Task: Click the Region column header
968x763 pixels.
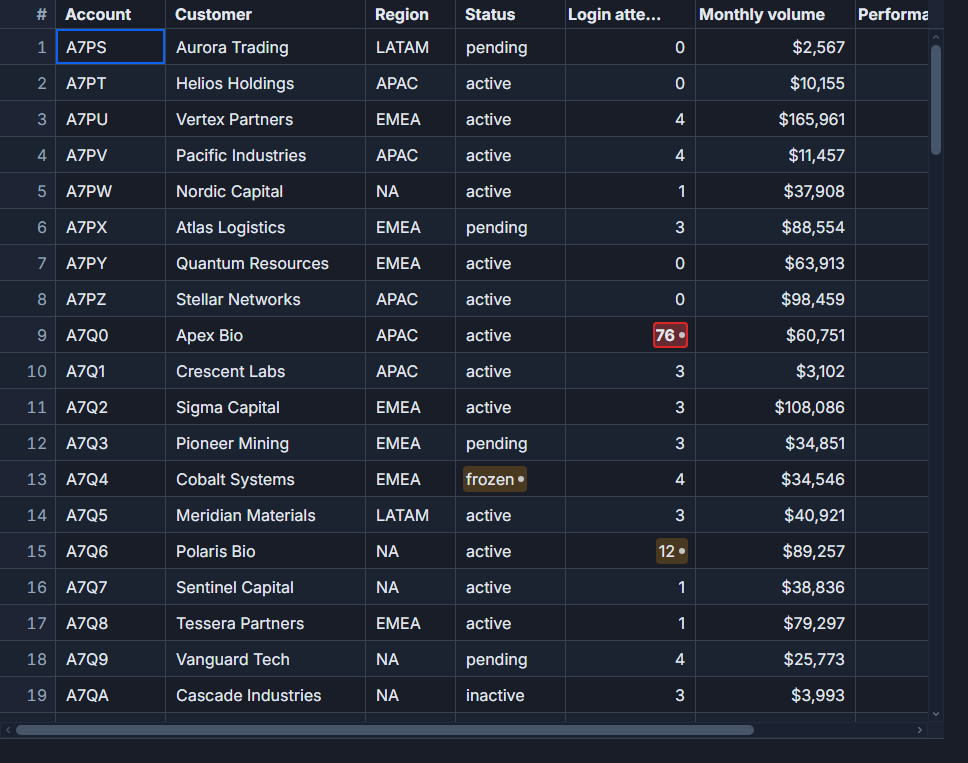Action: click(x=411, y=14)
